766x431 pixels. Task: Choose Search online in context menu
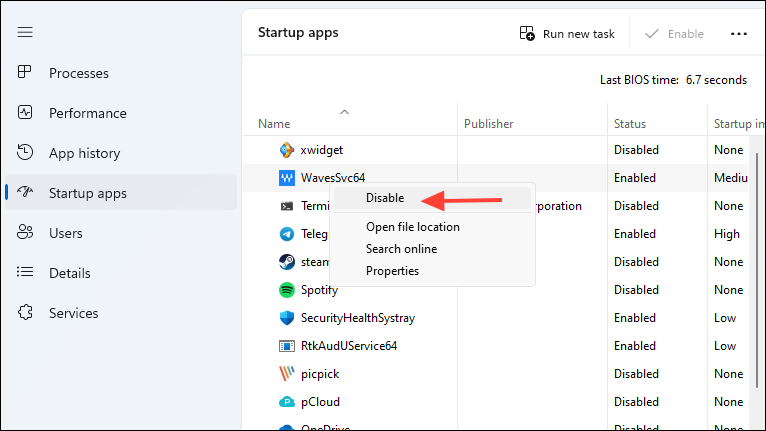coord(402,249)
